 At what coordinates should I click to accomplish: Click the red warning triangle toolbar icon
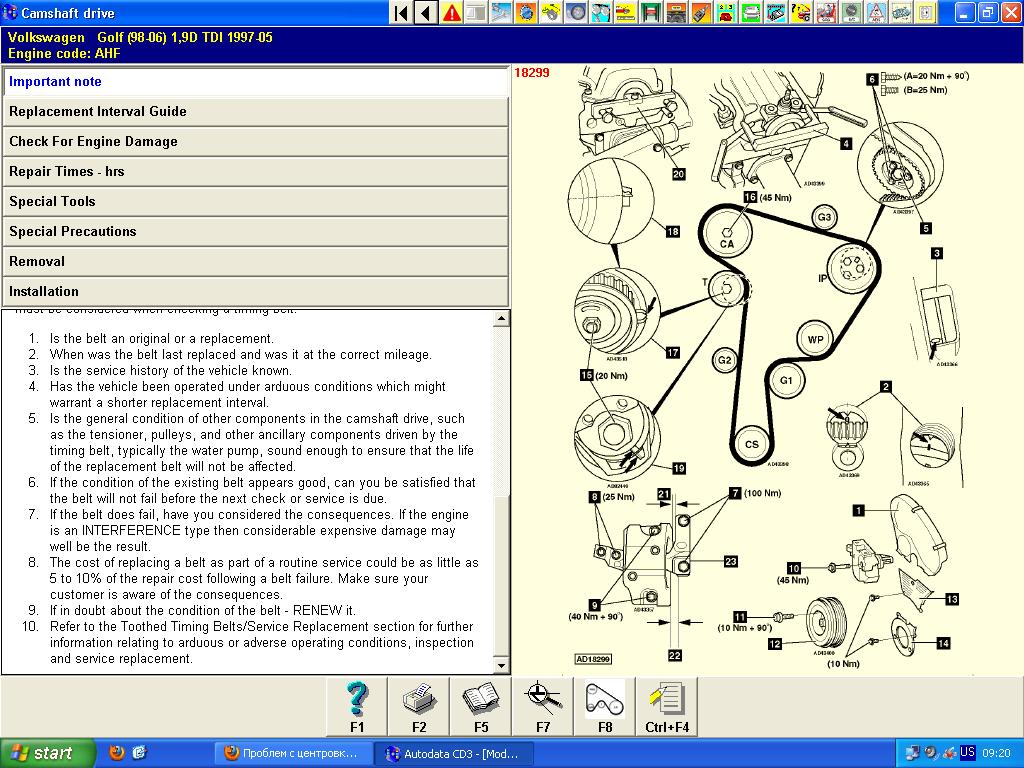click(452, 13)
